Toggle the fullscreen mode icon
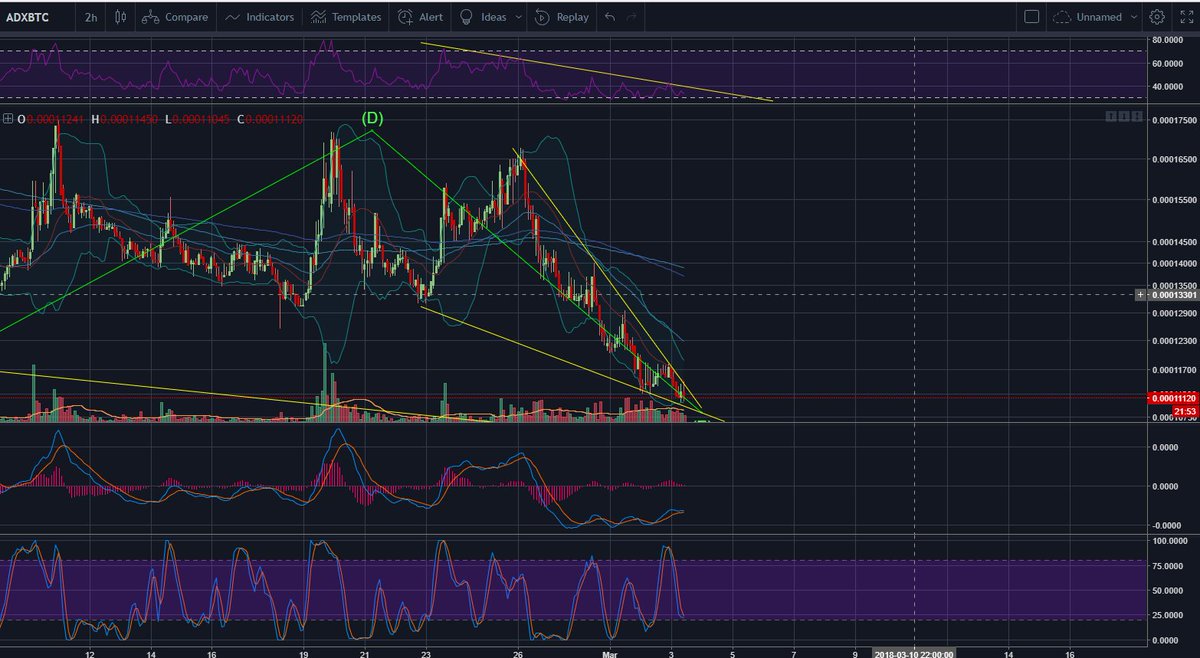This screenshot has height=658, width=1200. (1187, 17)
